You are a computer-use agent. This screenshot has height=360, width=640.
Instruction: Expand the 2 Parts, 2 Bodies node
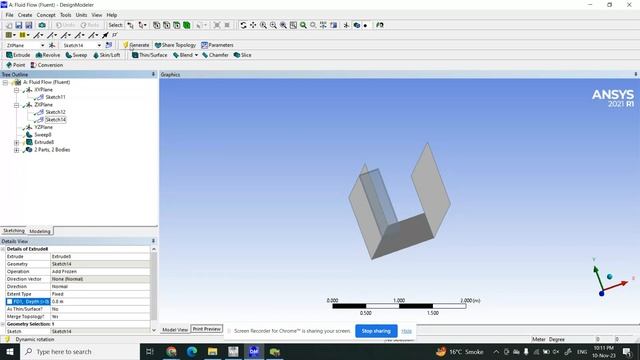click(16, 150)
